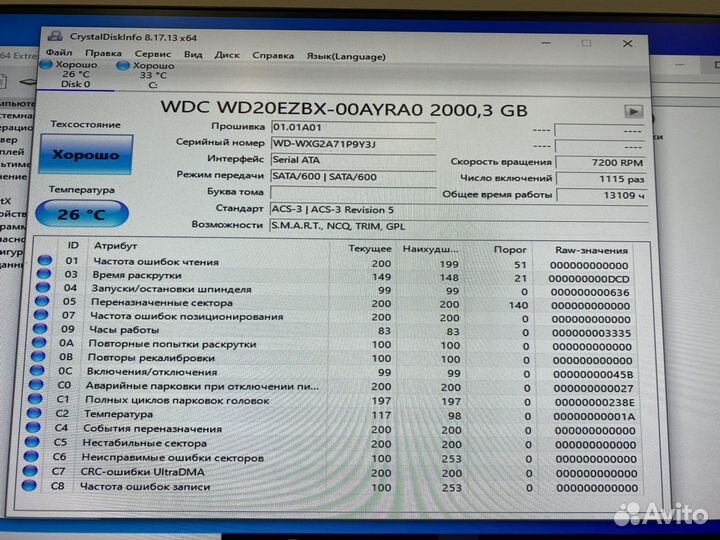Click the empty Буква тома field
The image size is (720, 540).
pyautogui.click(x=353, y=193)
